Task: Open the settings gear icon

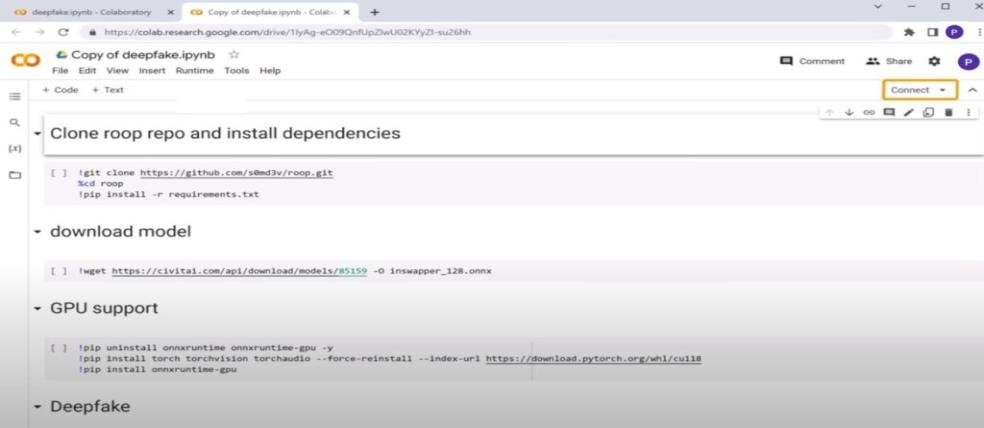Action: point(935,61)
